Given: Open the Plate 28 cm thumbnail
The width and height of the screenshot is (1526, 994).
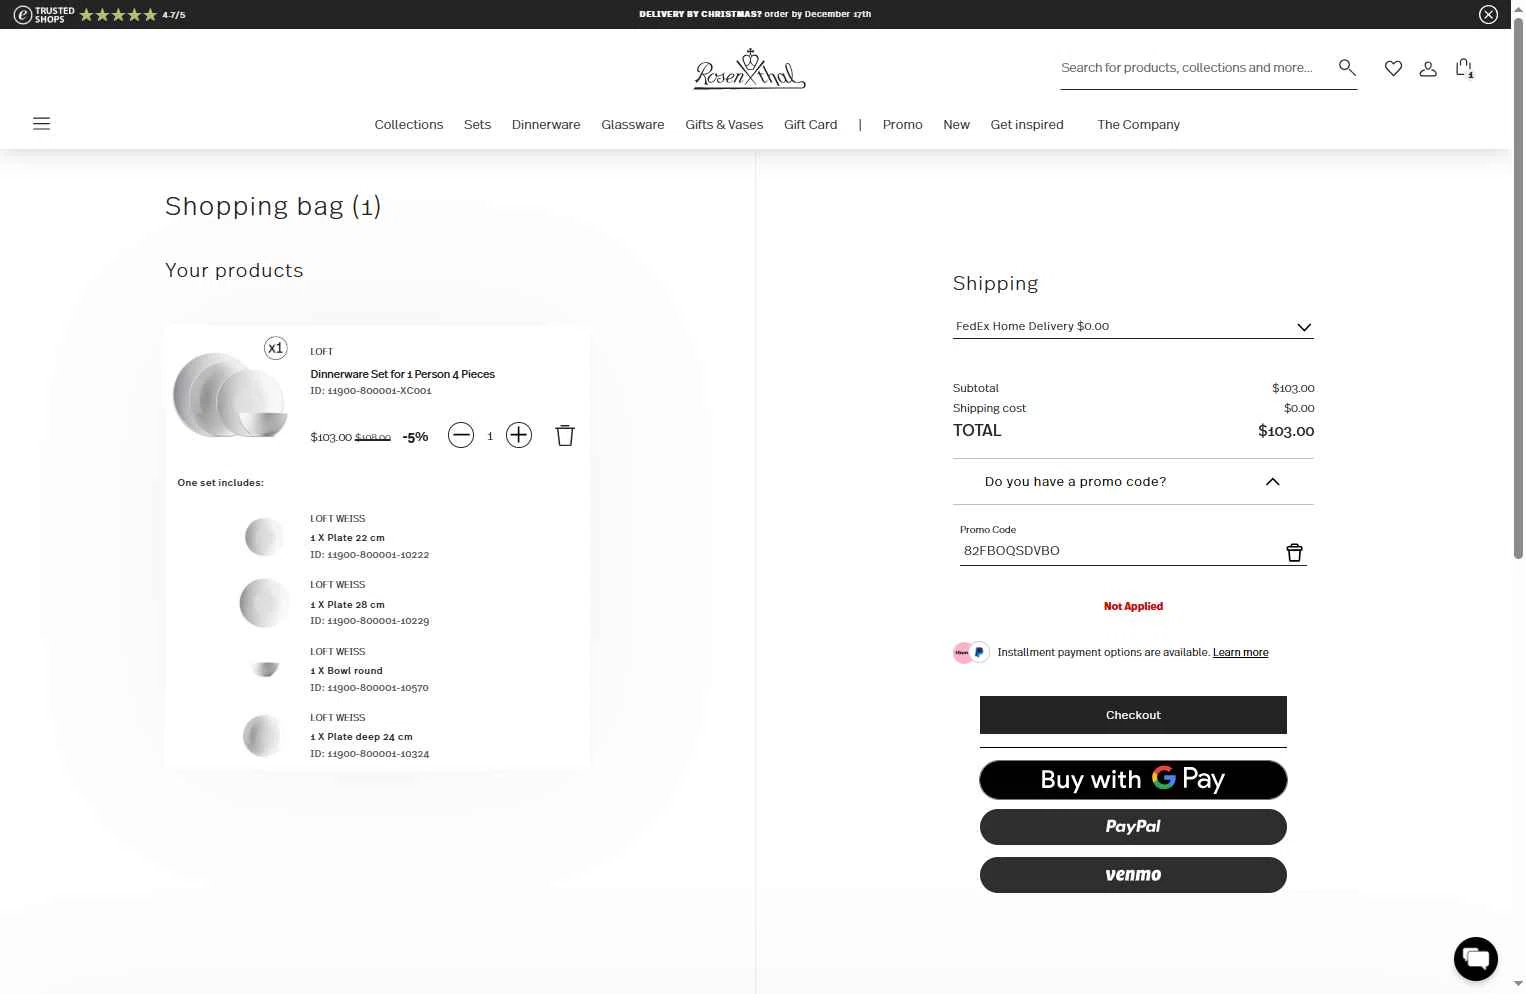Looking at the screenshot, I should (x=264, y=603).
